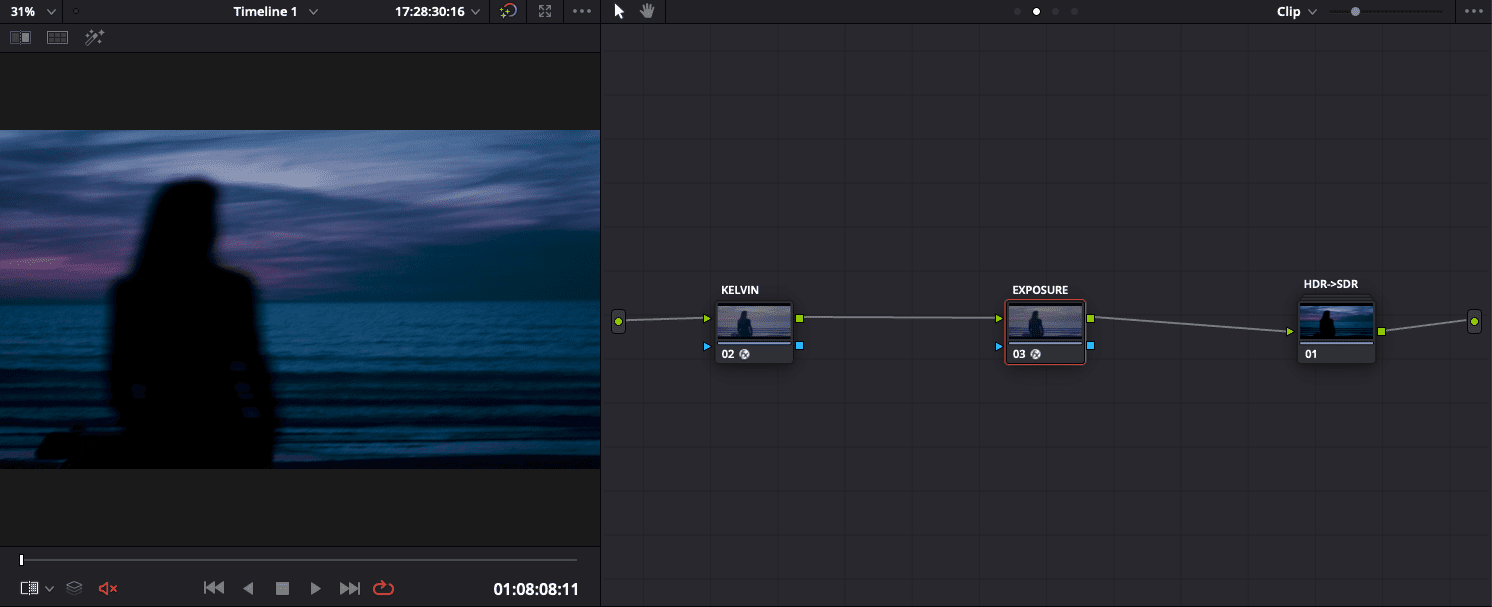This screenshot has height=607, width=1492.
Task: Toggle the second page indicator dot above the nodes
Action: point(1036,11)
